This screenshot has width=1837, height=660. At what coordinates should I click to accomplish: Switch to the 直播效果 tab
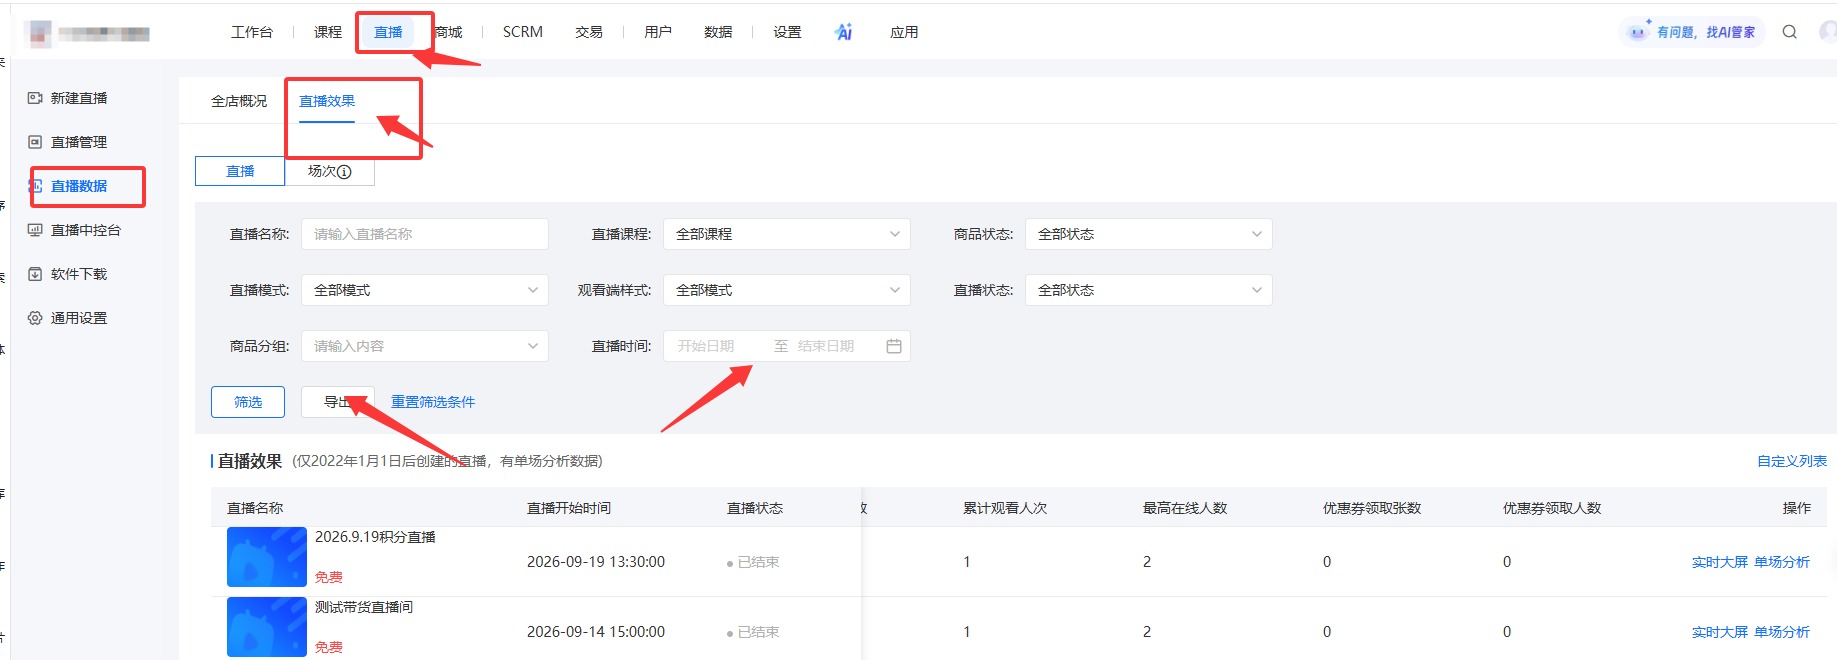point(327,101)
